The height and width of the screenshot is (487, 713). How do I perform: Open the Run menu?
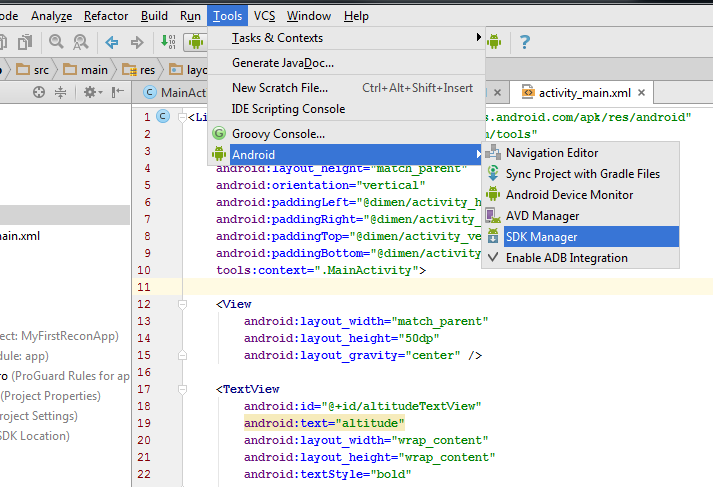tap(190, 16)
